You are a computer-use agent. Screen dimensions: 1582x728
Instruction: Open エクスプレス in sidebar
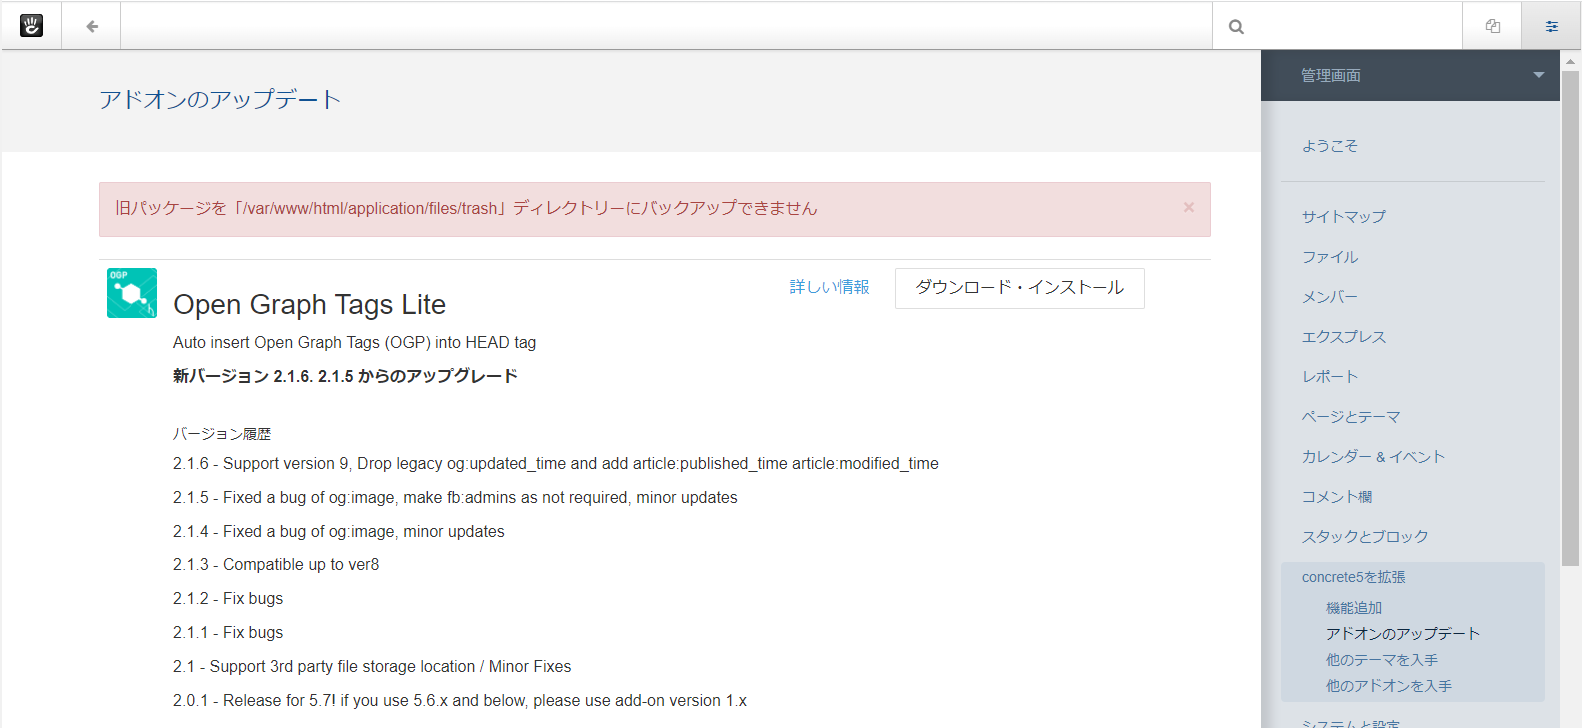[x=1343, y=337]
